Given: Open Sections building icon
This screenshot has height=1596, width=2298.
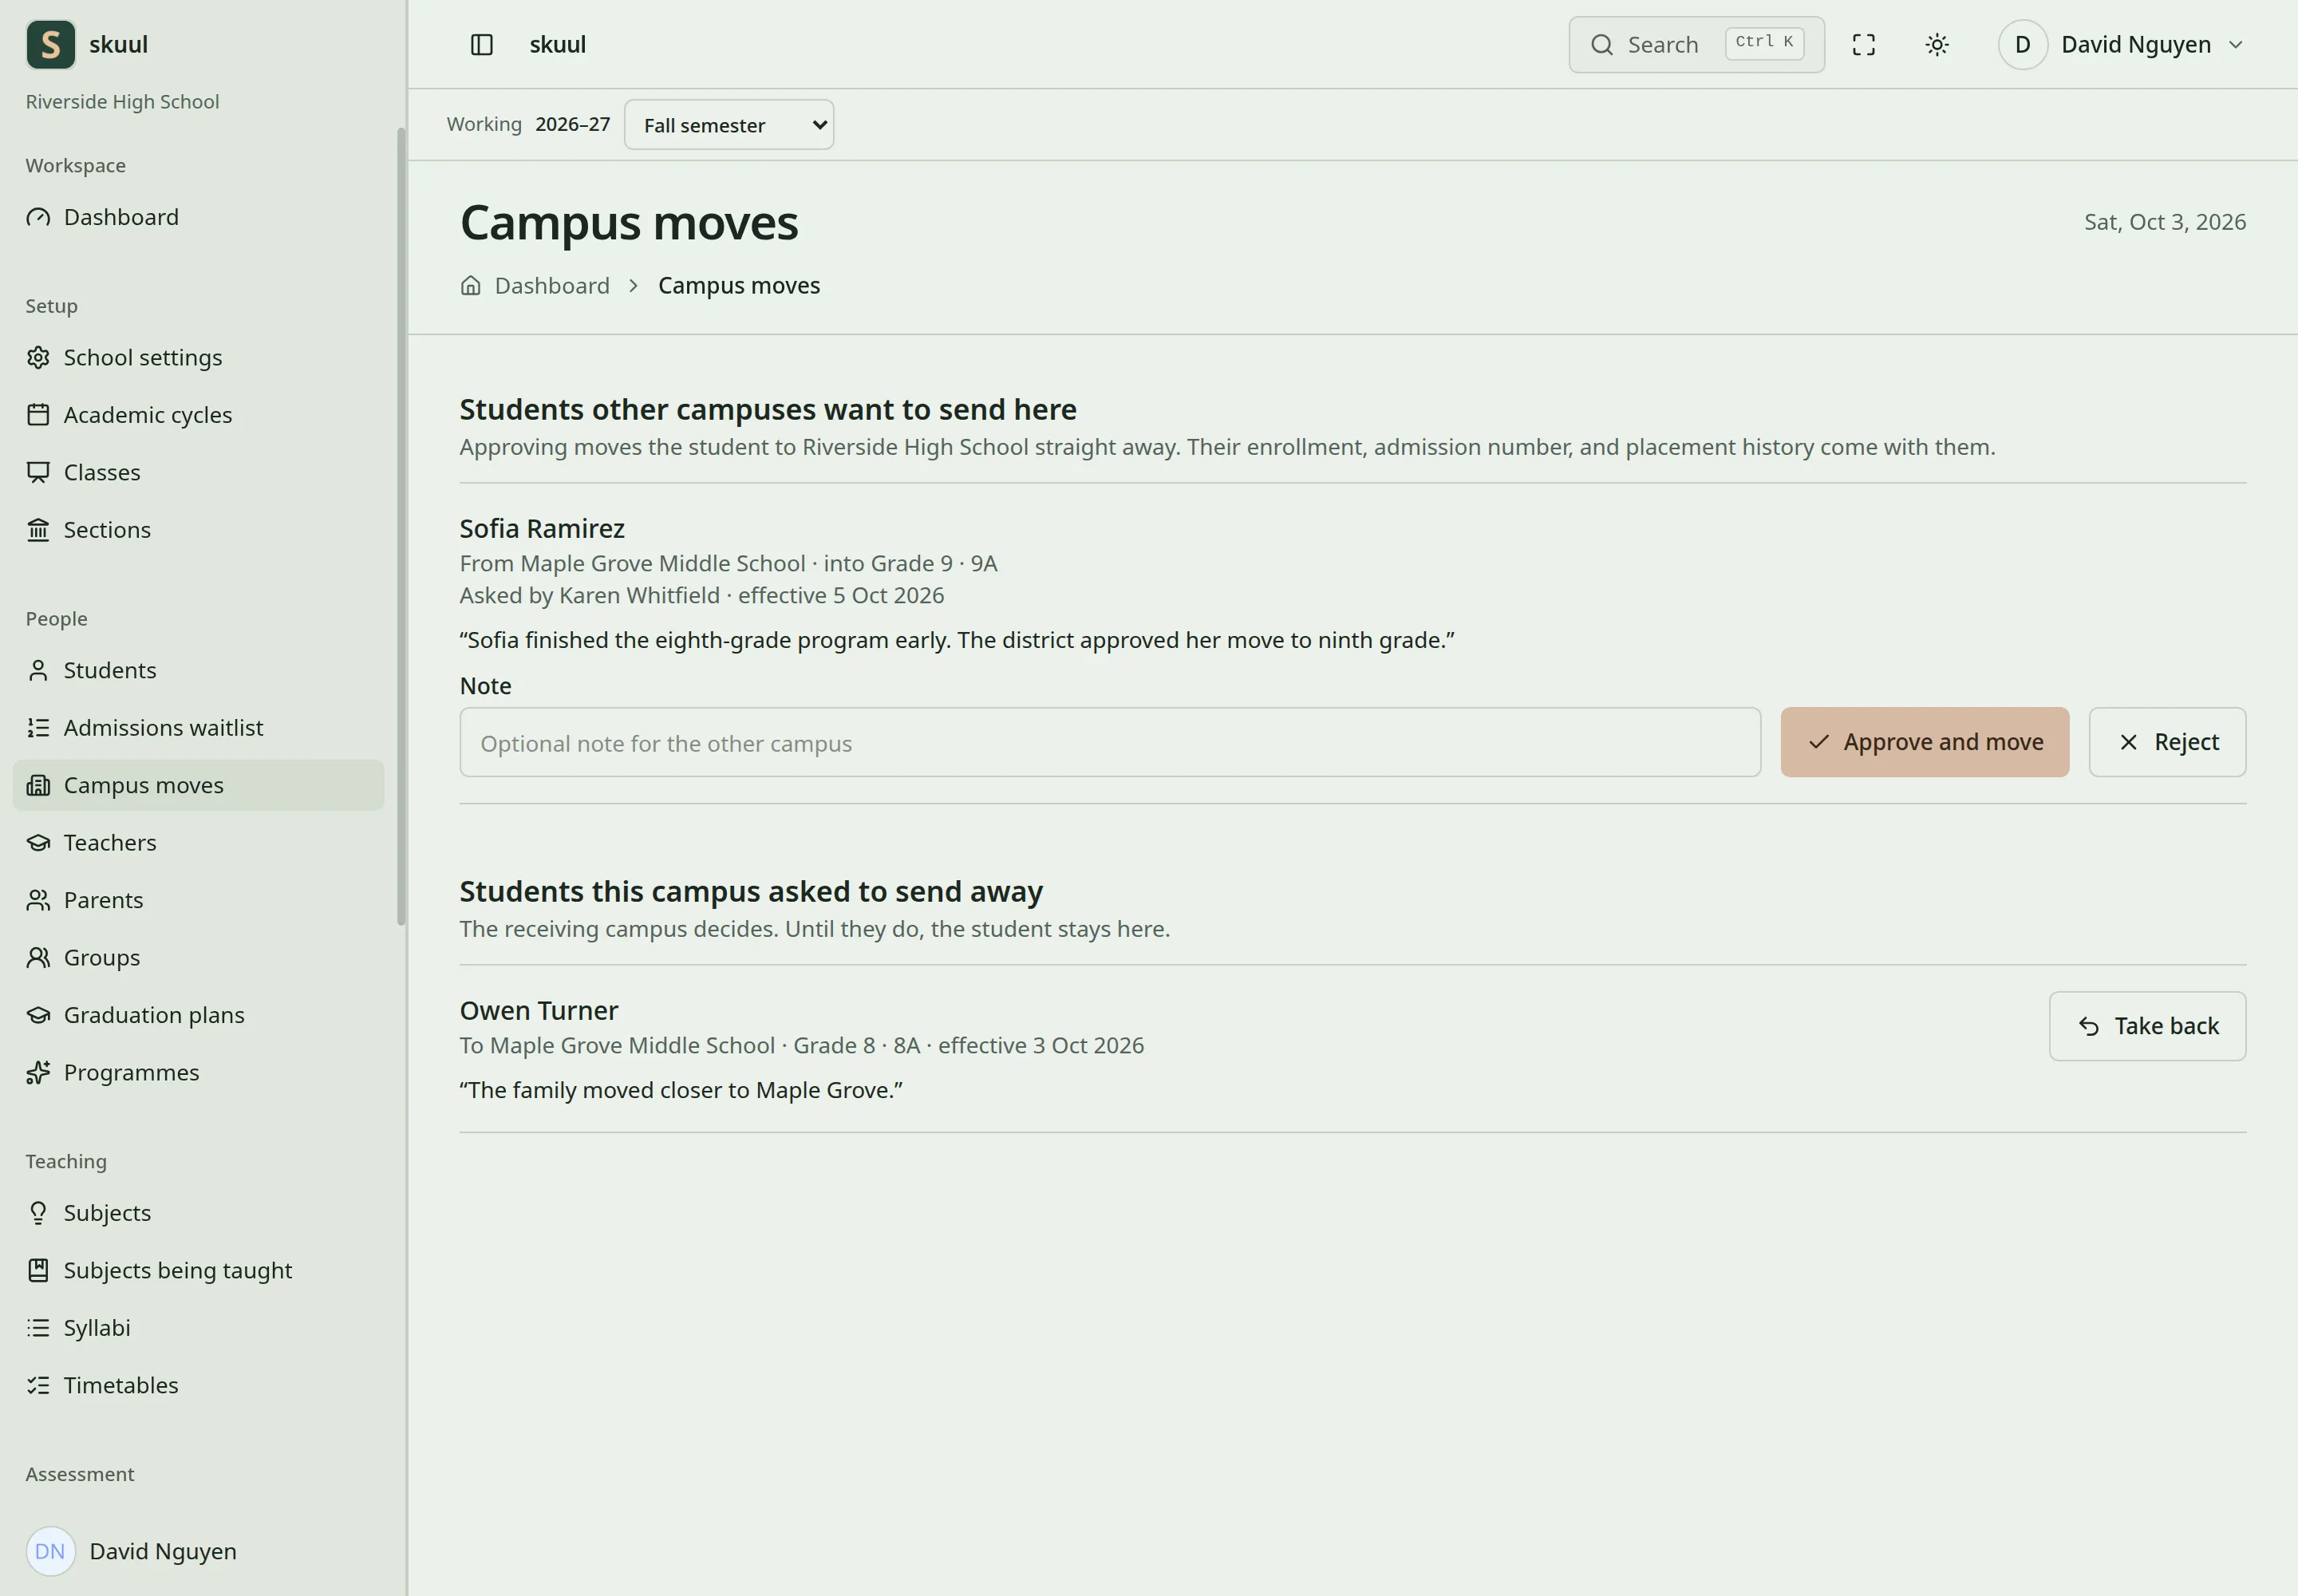Looking at the screenshot, I should [x=38, y=530].
